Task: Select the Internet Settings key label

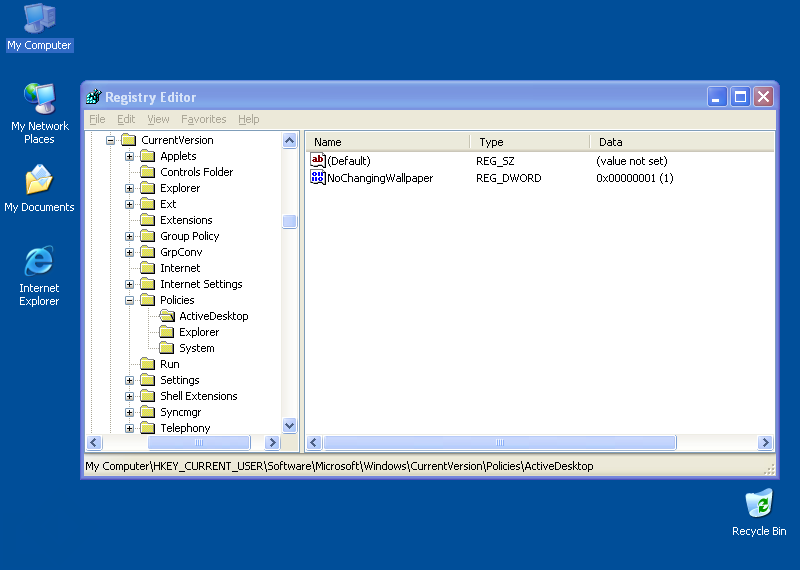Action: 201,284
